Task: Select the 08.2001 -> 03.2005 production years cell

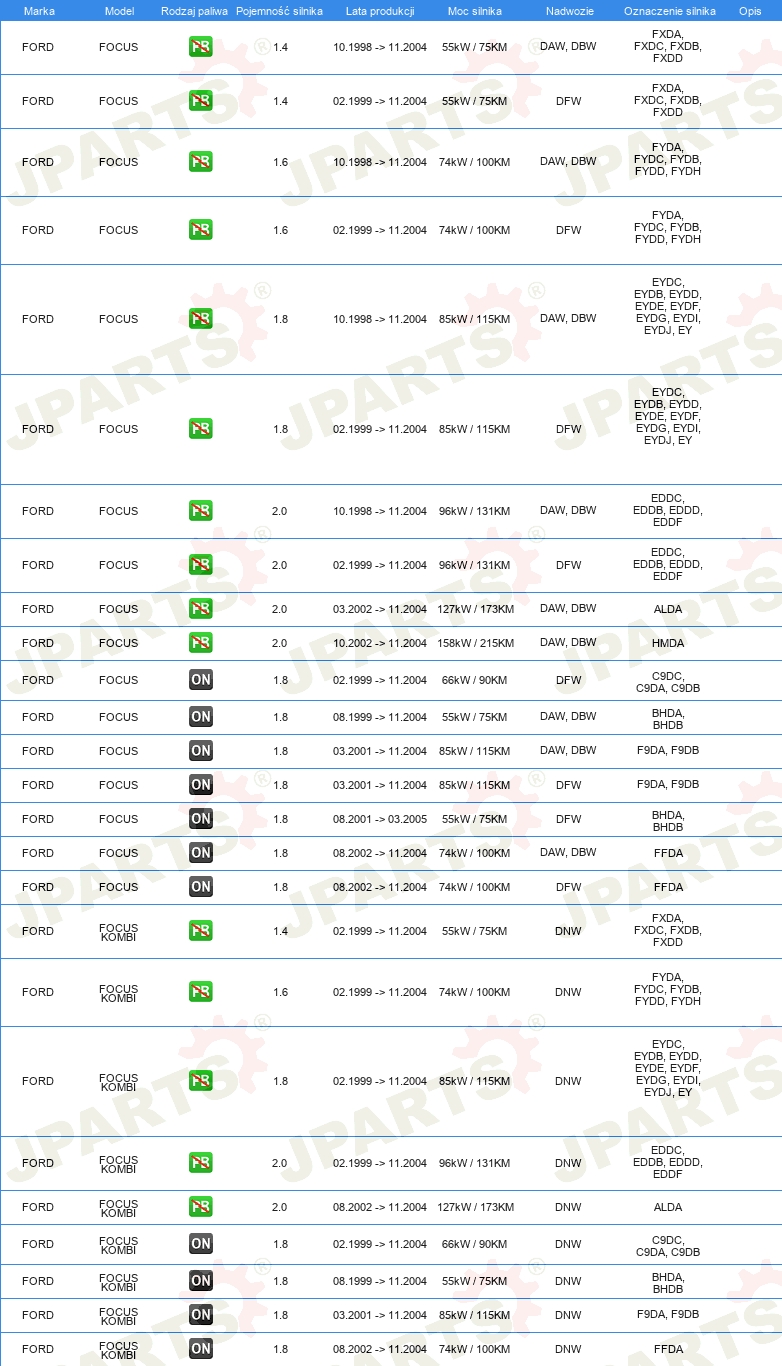Action: pyautogui.click(x=380, y=819)
